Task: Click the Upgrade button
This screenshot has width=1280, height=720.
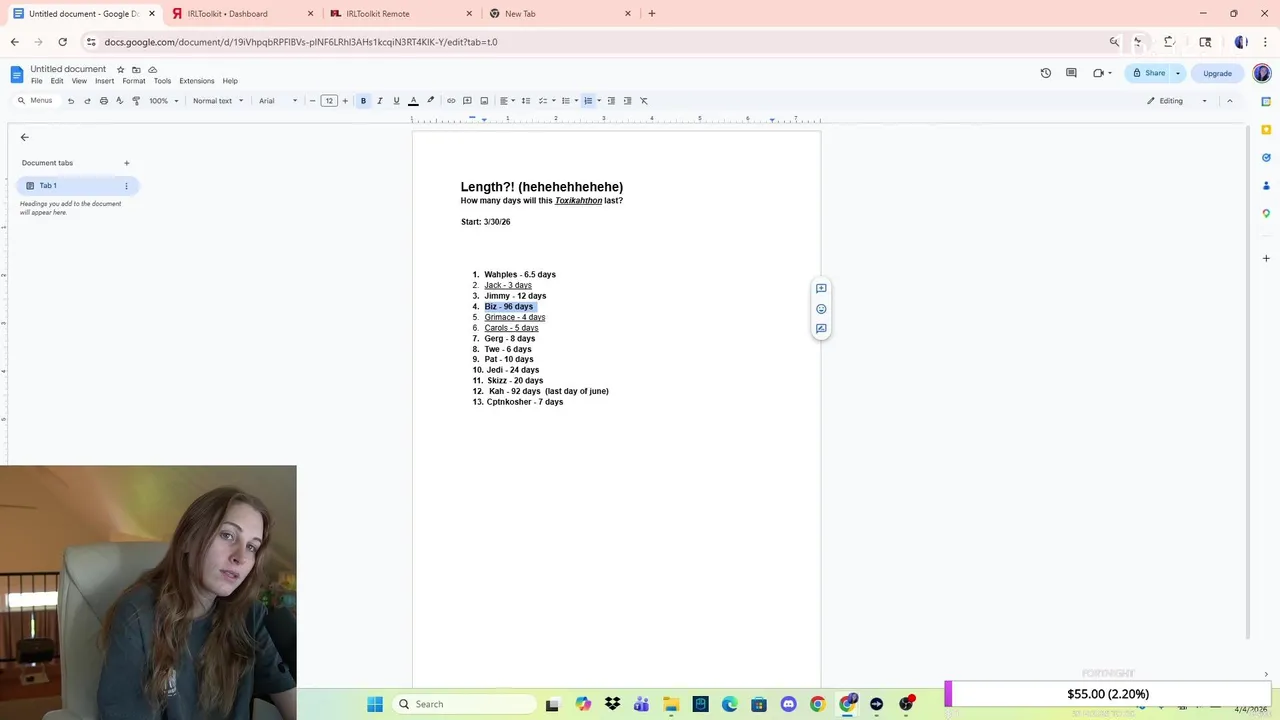Action: tap(1217, 73)
